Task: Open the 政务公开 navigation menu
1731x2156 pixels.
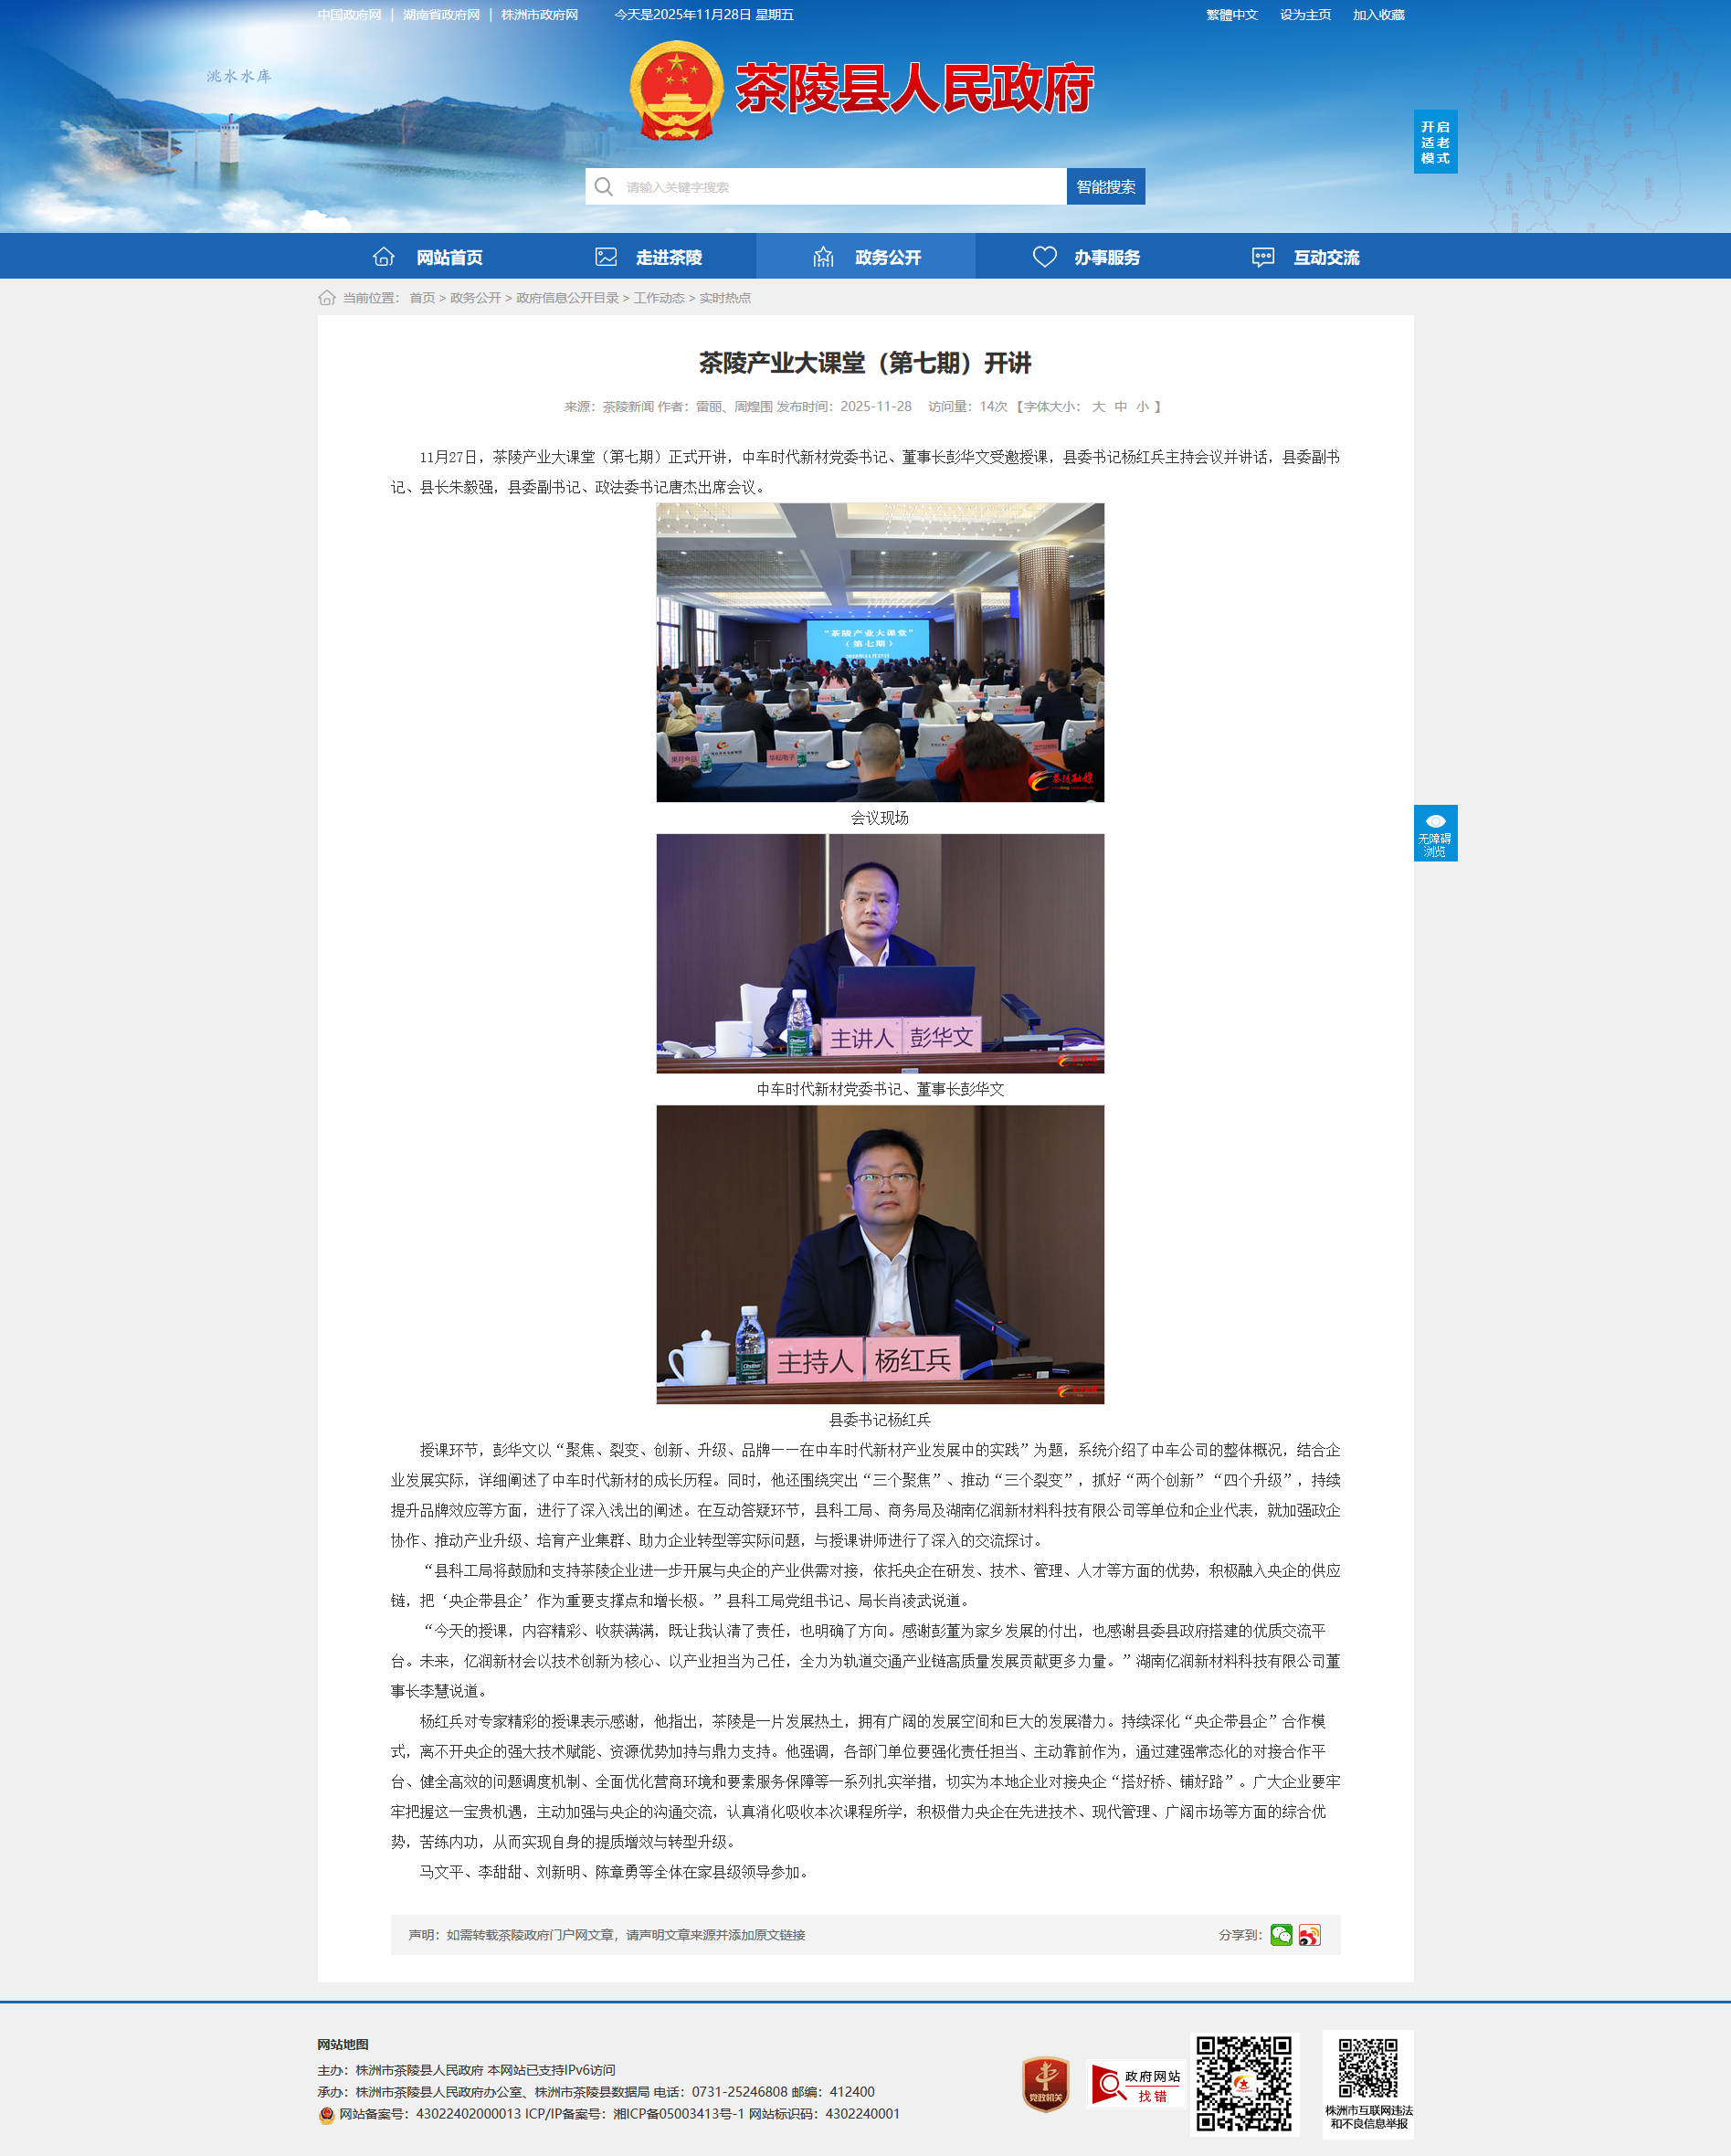Action: [866, 257]
